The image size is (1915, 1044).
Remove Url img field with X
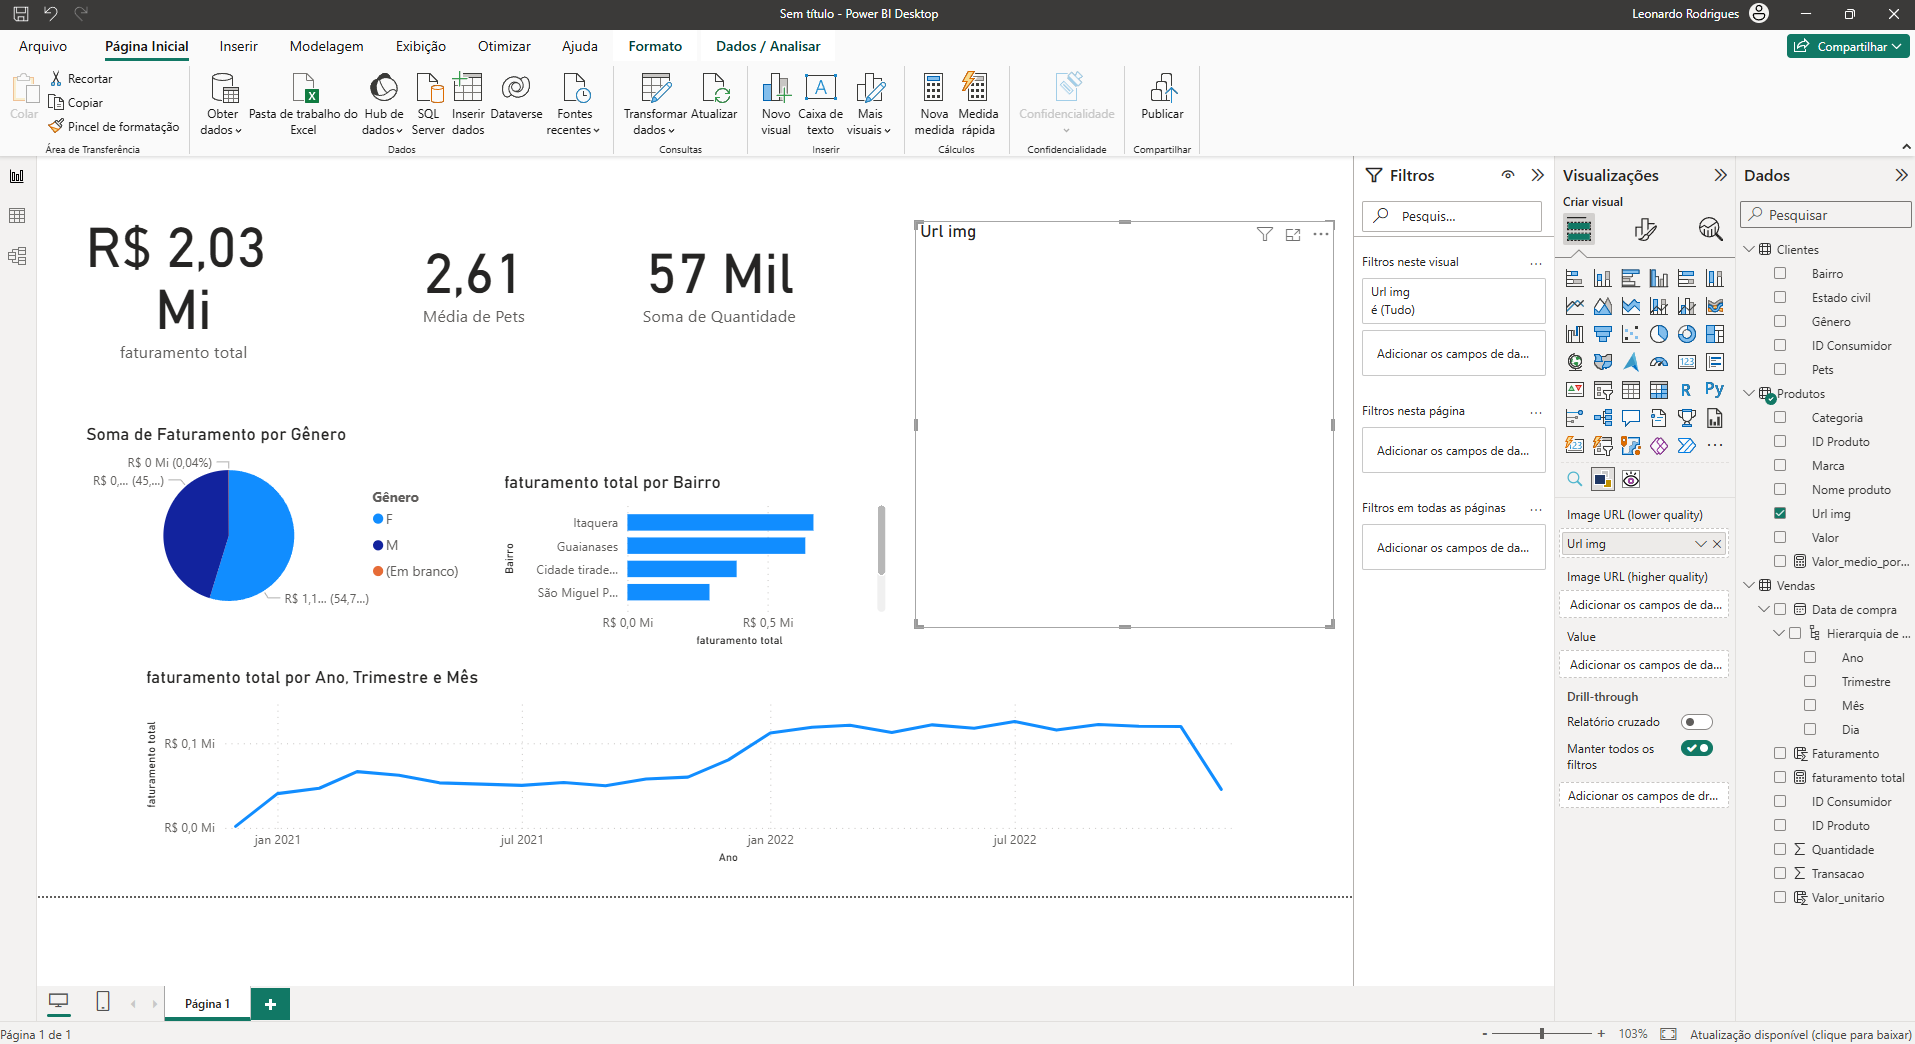pos(1717,544)
